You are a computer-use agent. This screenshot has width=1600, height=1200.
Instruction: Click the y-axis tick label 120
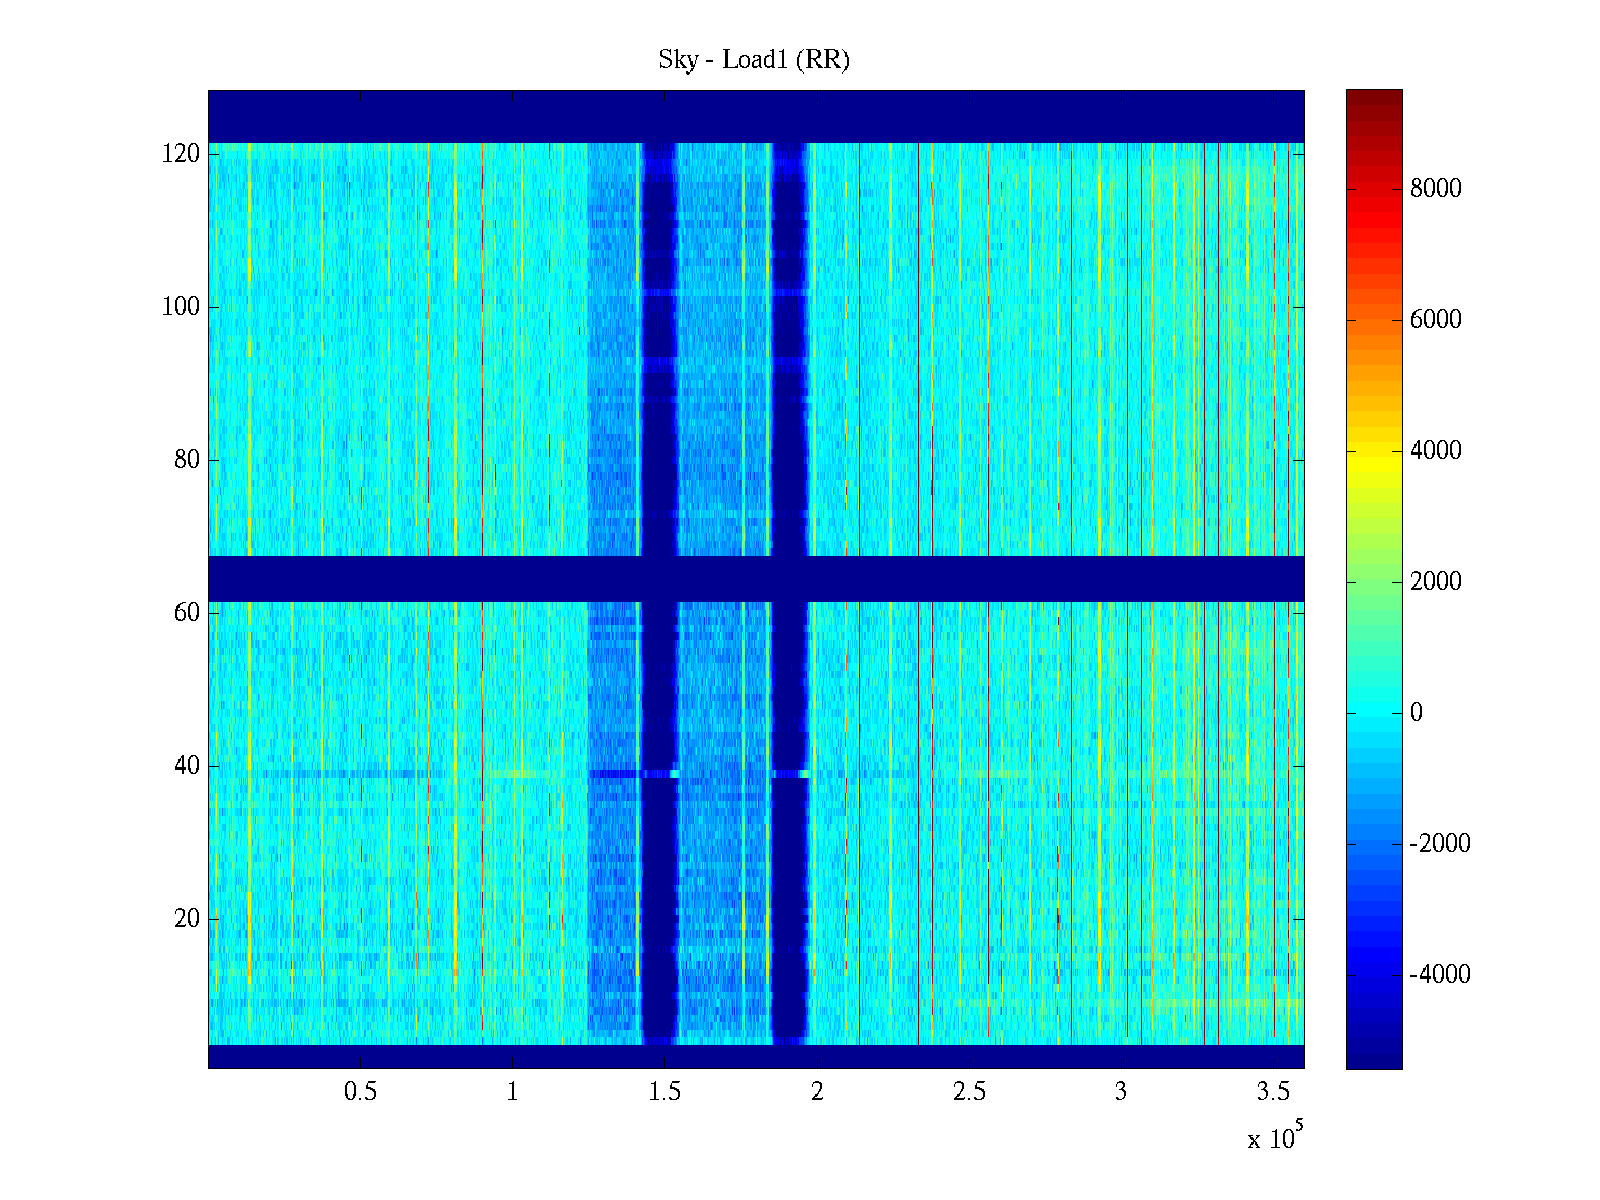(181, 154)
